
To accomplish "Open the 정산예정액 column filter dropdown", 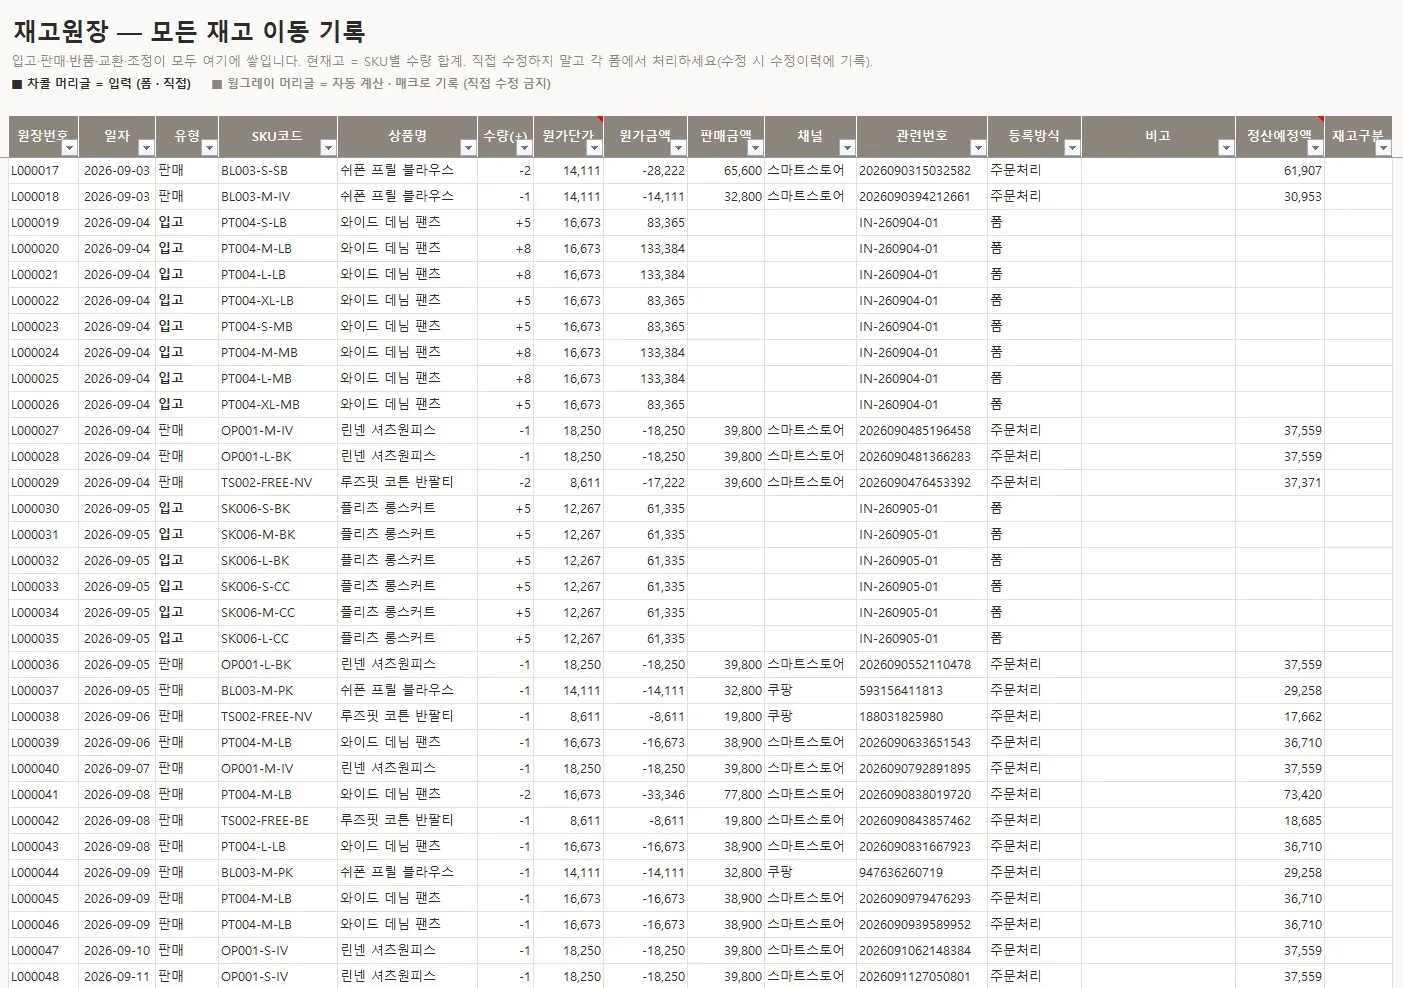I will [x=1315, y=148].
